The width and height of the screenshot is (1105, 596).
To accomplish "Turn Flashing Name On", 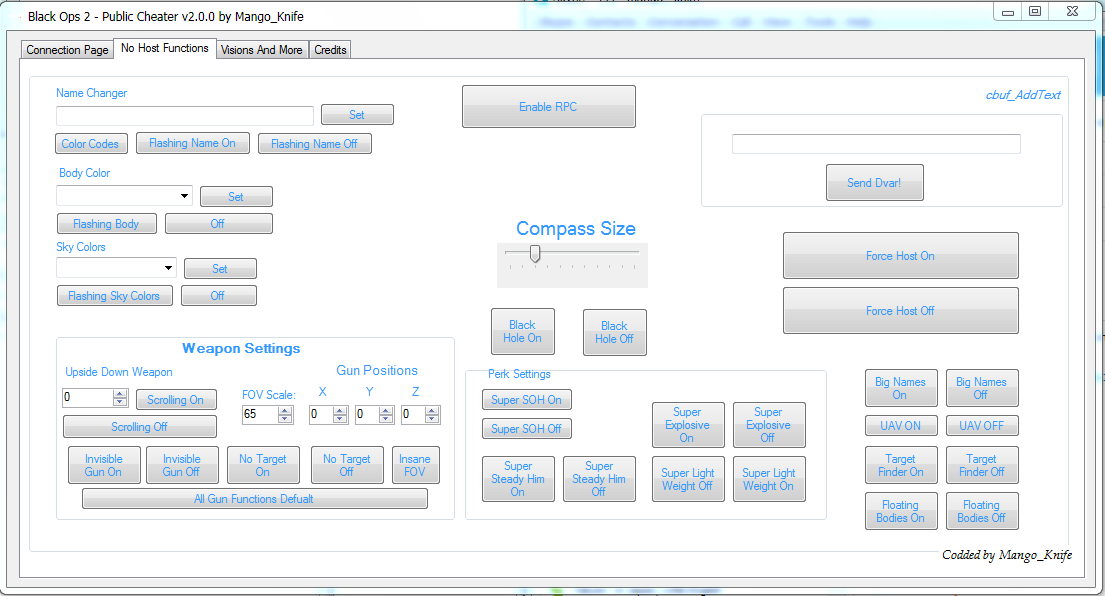I will [x=192, y=143].
